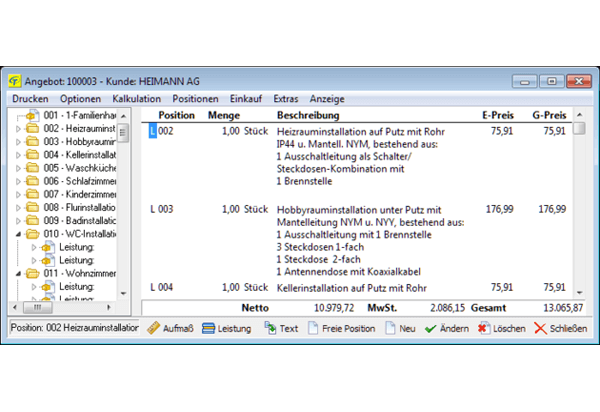Screen dimensions: 600x412
Task: Collapse the 011 - Wohnzimmer node
Action: pos(17,273)
